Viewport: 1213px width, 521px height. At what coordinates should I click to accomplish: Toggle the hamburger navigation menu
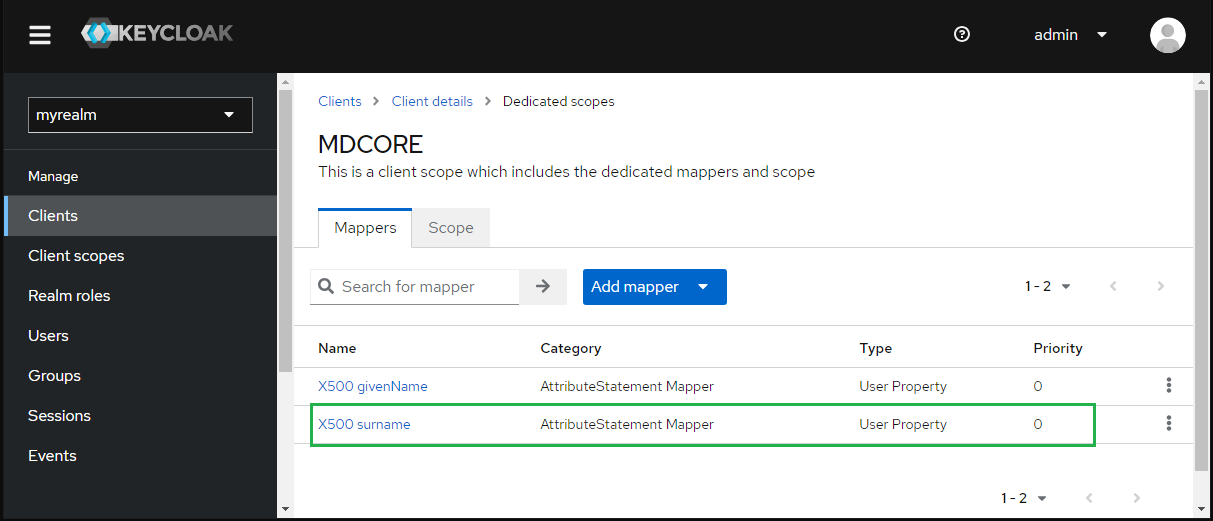[39, 35]
